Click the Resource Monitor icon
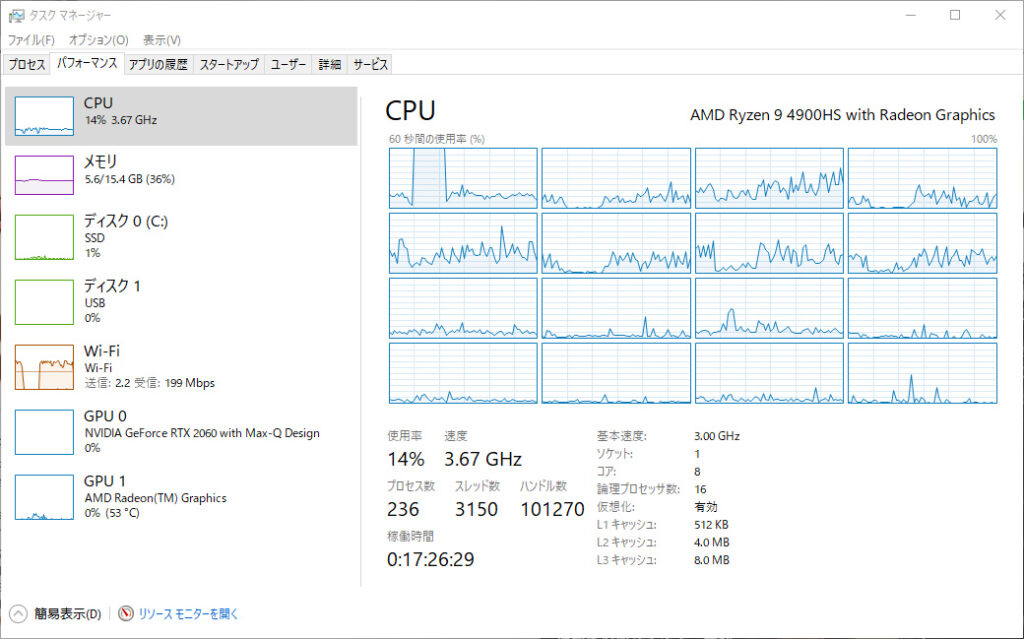 (126, 614)
